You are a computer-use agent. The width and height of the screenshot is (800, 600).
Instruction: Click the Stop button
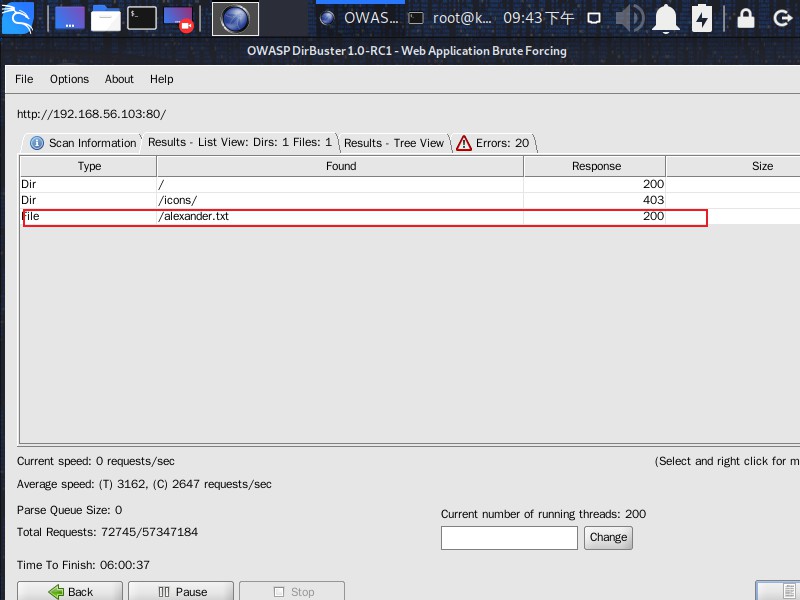pyautogui.click(x=292, y=591)
